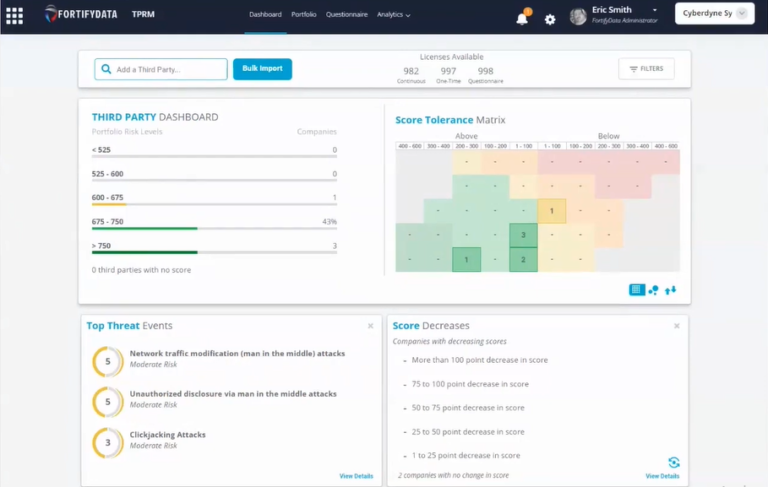Open Clickjacking Attacks threat event
This screenshot has height=487, width=768.
(168, 435)
